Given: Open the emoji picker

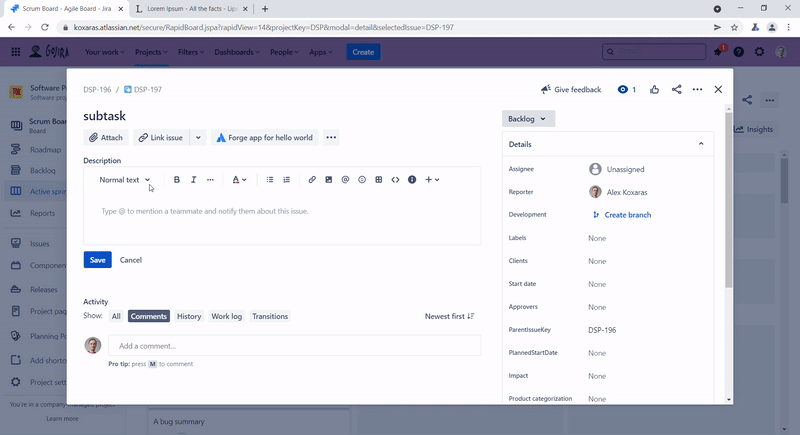Looking at the screenshot, I should 362,180.
